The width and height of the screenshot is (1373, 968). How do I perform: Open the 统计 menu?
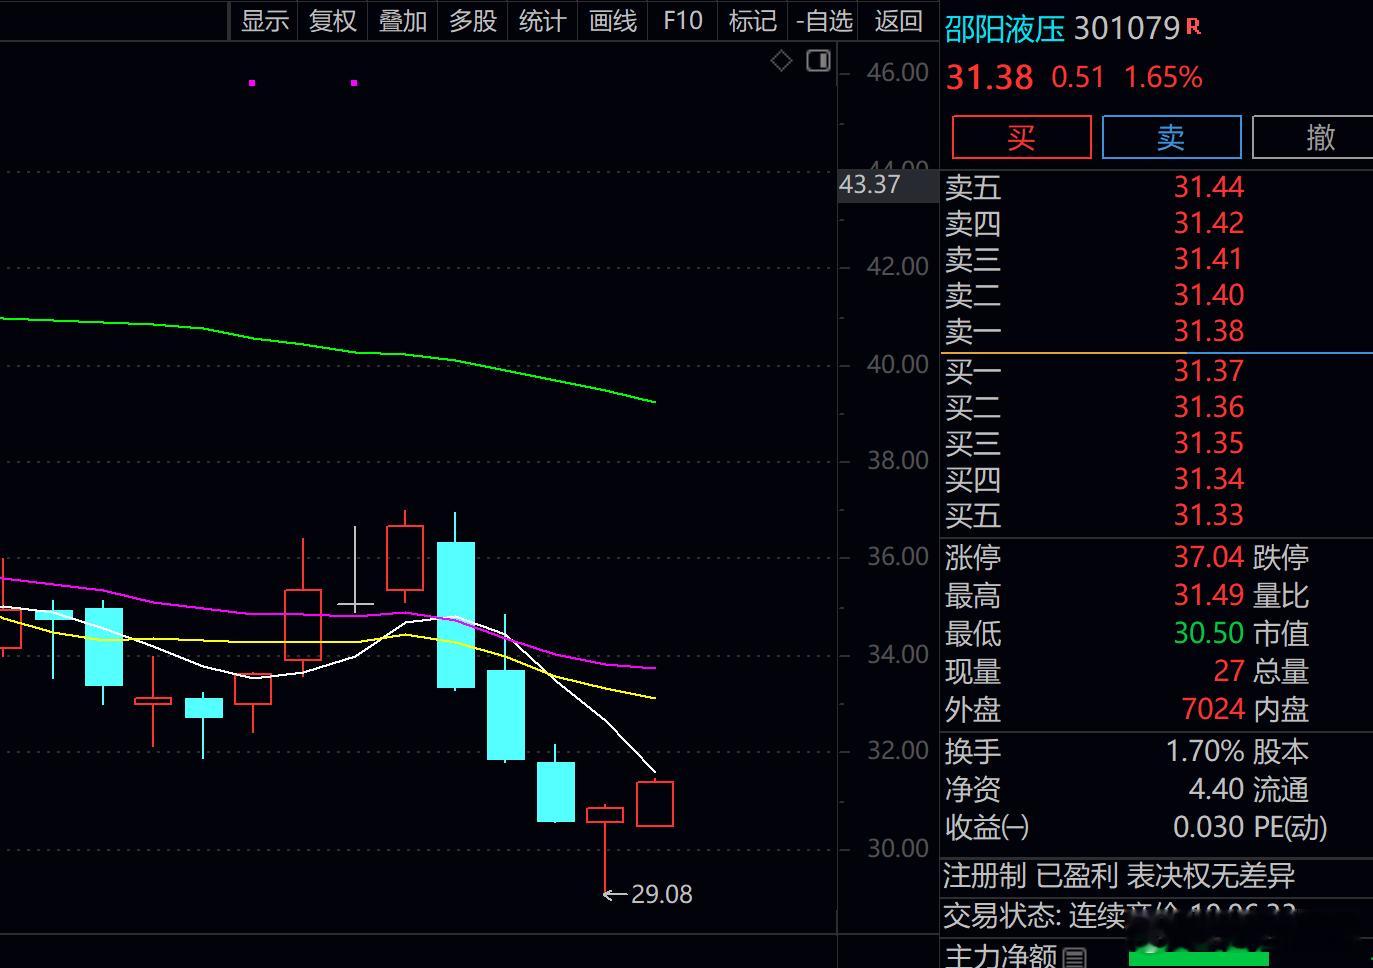pyautogui.click(x=543, y=21)
